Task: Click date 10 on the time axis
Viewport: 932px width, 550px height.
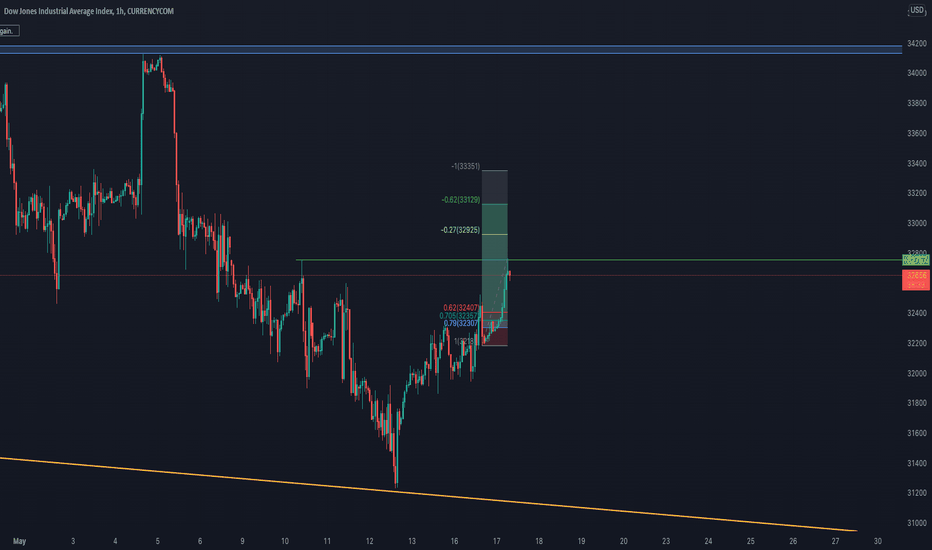Action: (285, 541)
